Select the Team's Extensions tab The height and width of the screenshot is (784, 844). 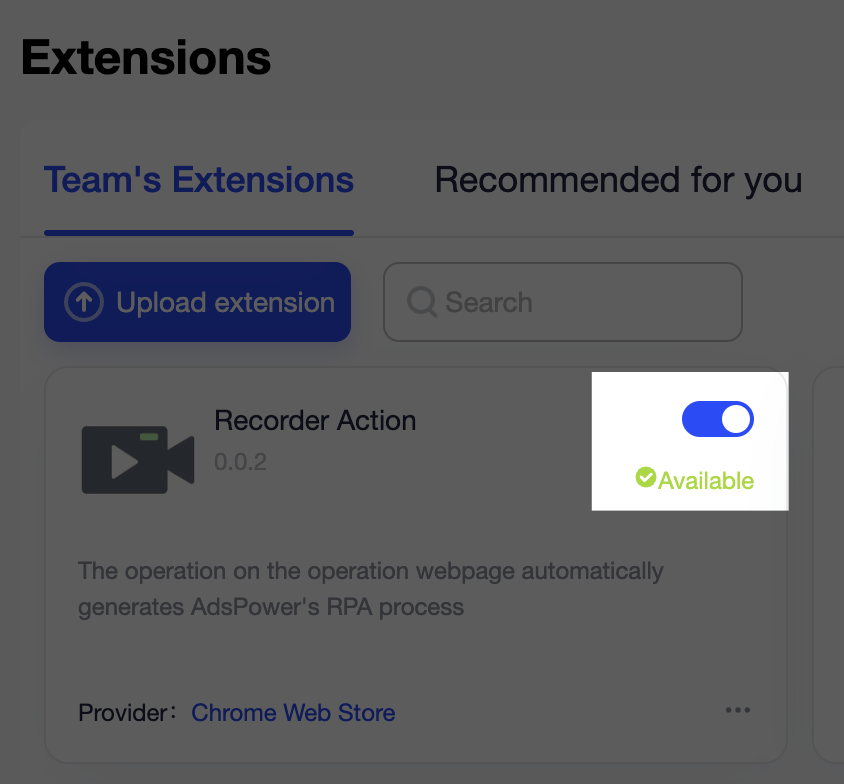pos(198,180)
